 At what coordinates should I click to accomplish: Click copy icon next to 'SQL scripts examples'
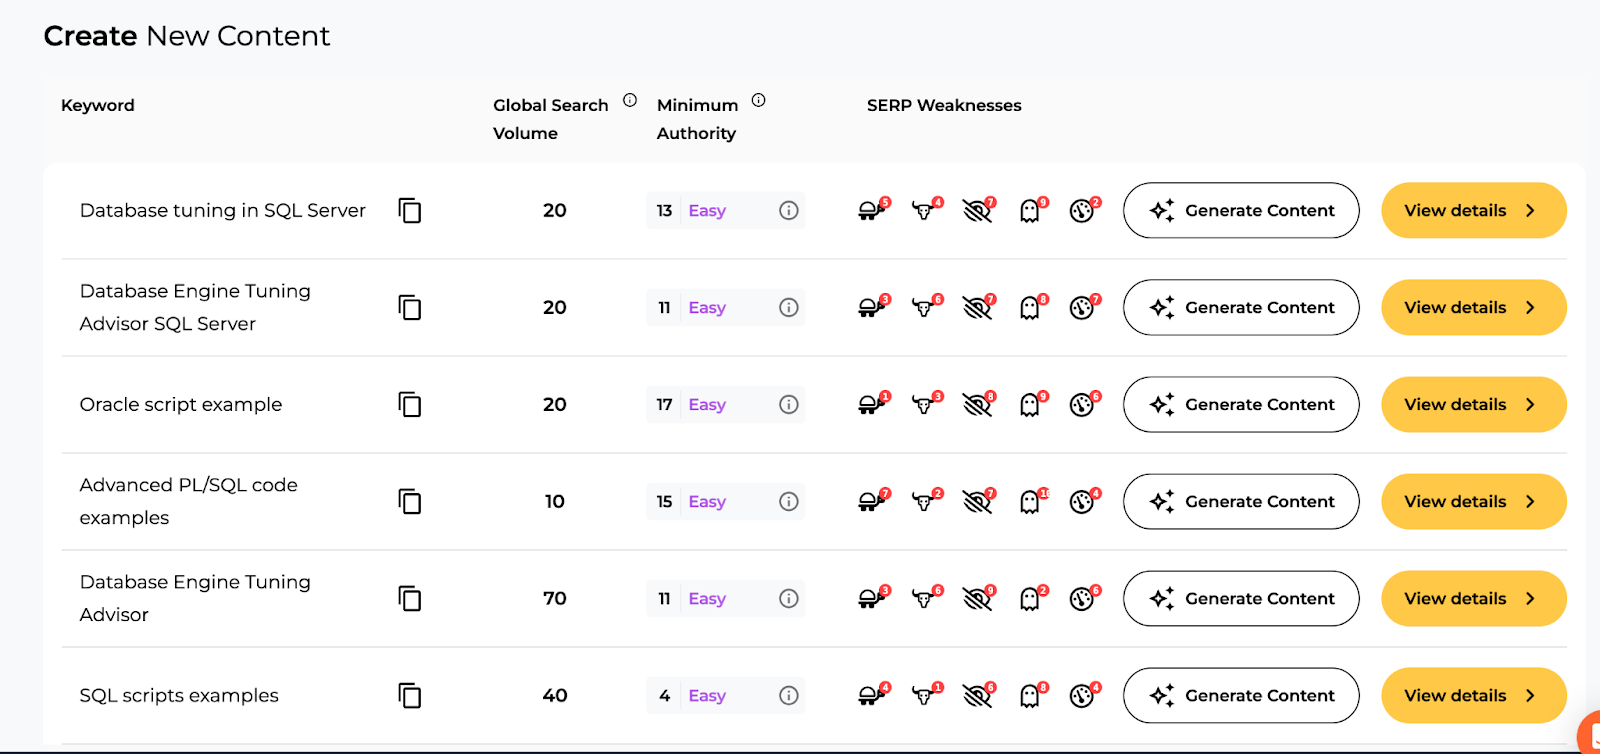(x=410, y=696)
